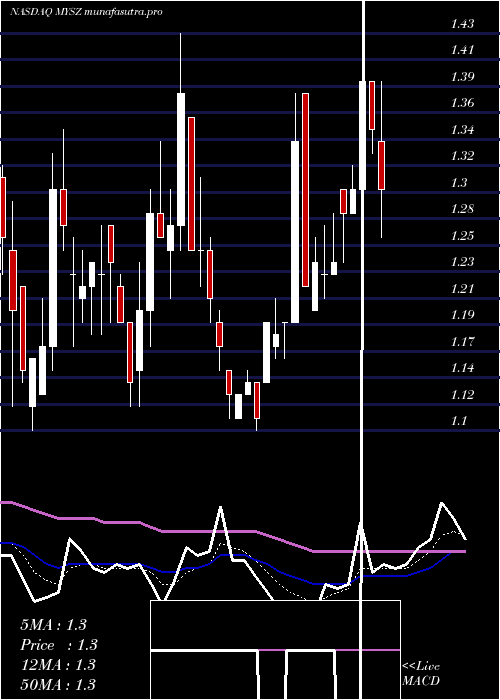Click the 1.43 price axis label
Screen dimensions: 500x700
pos(462,24)
